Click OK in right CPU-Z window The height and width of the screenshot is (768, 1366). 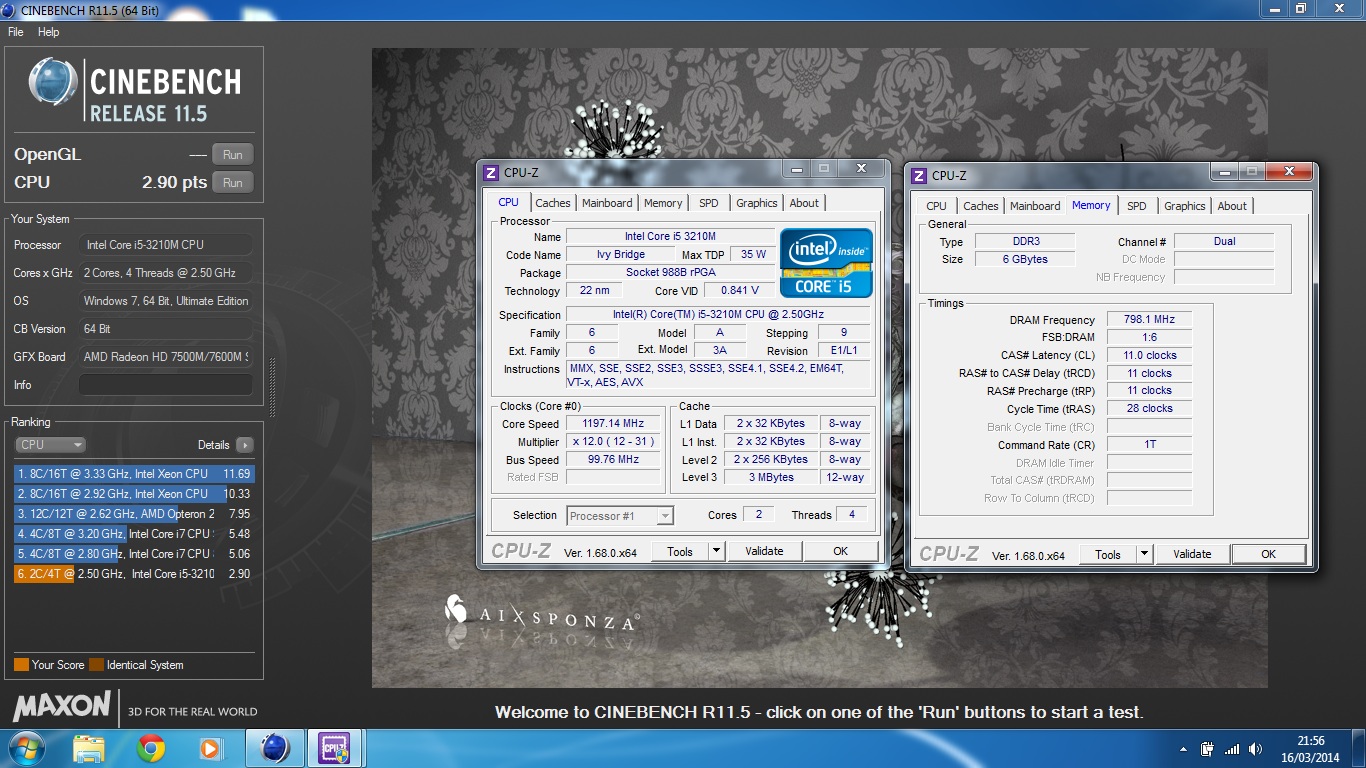pyautogui.click(x=1269, y=554)
